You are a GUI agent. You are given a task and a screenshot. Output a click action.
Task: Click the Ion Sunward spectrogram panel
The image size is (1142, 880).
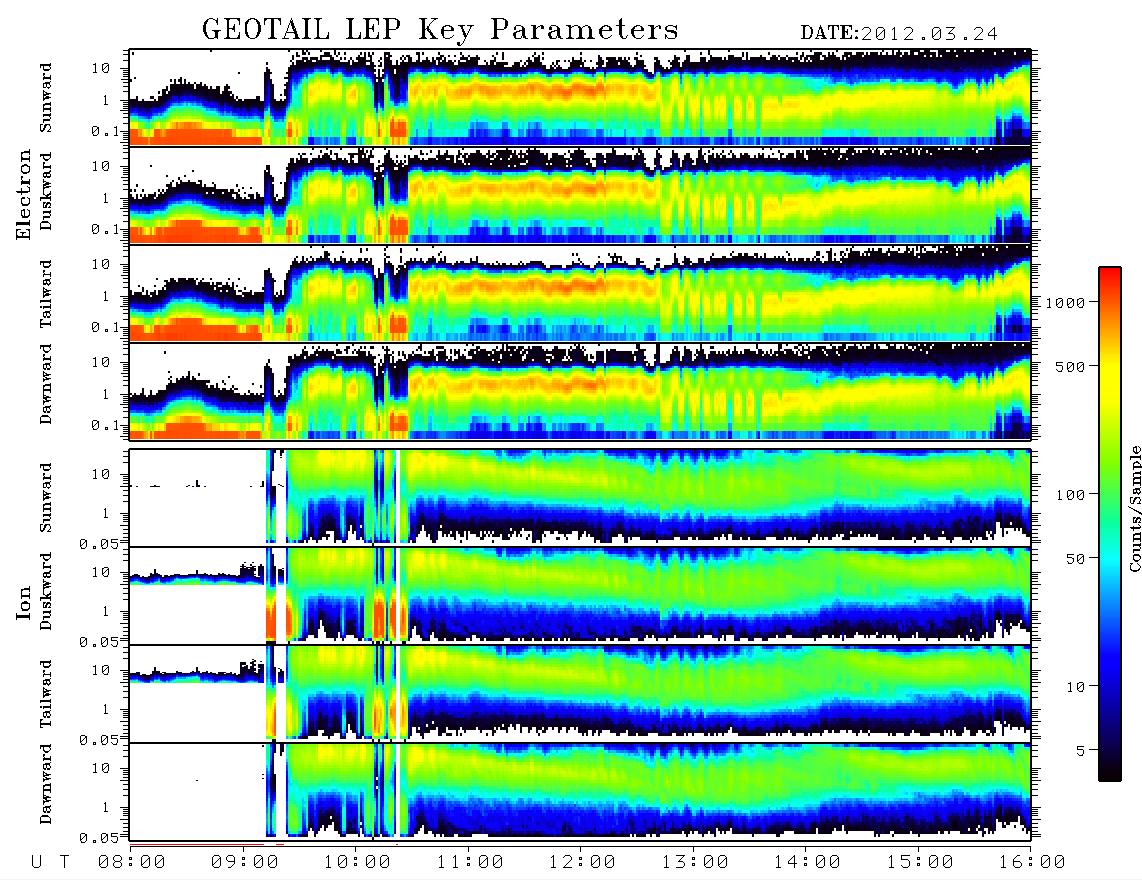pyautogui.click(x=580, y=498)
